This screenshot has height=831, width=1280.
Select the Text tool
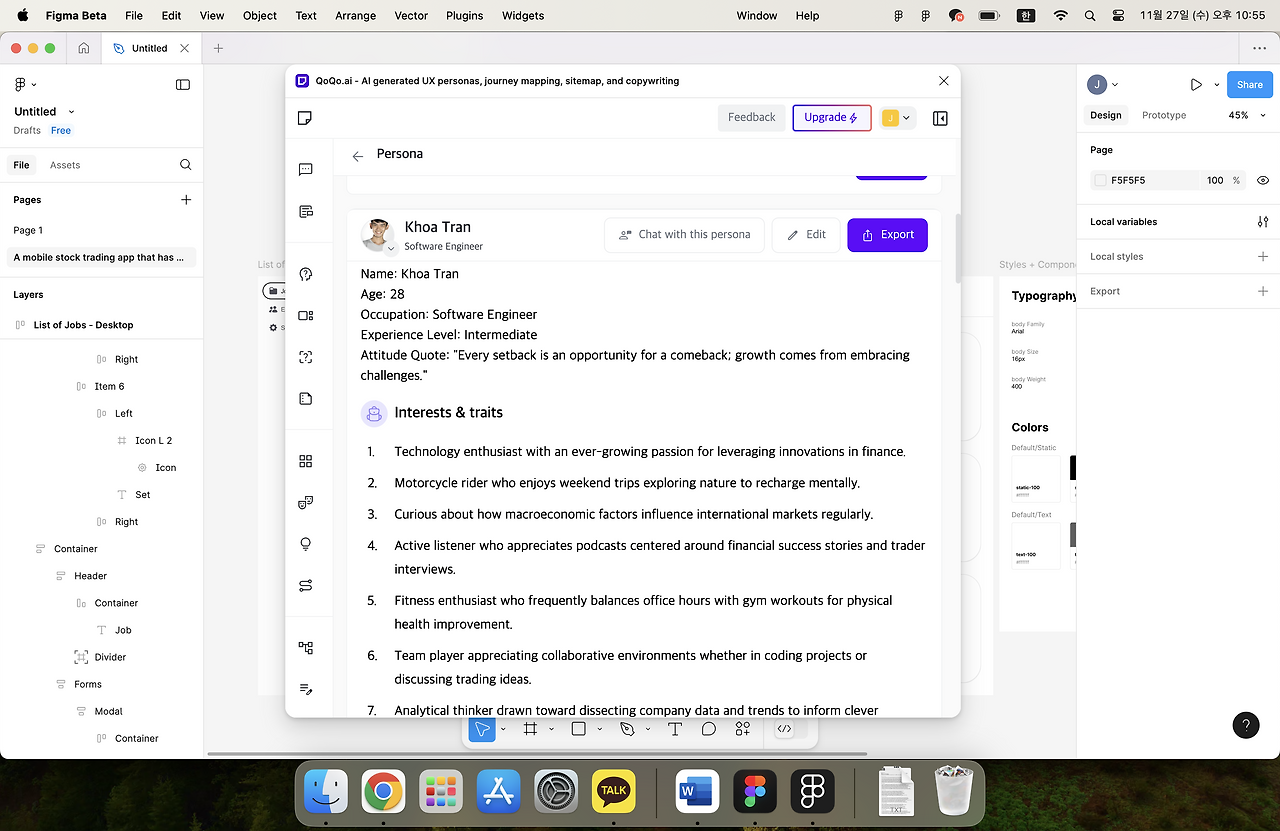(675, 729)
